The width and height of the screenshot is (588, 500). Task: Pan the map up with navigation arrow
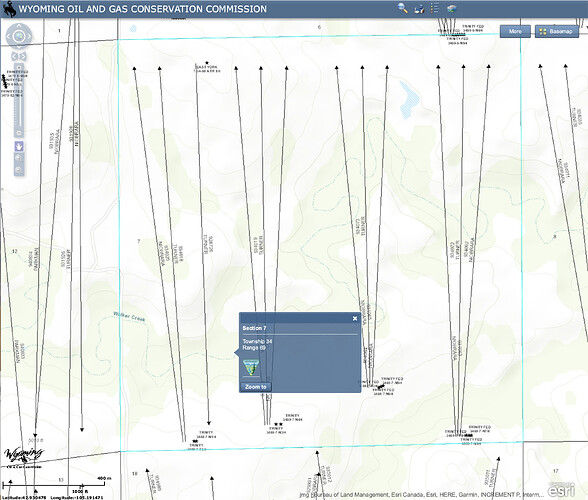pyautogui.click(x=19, y=26)
